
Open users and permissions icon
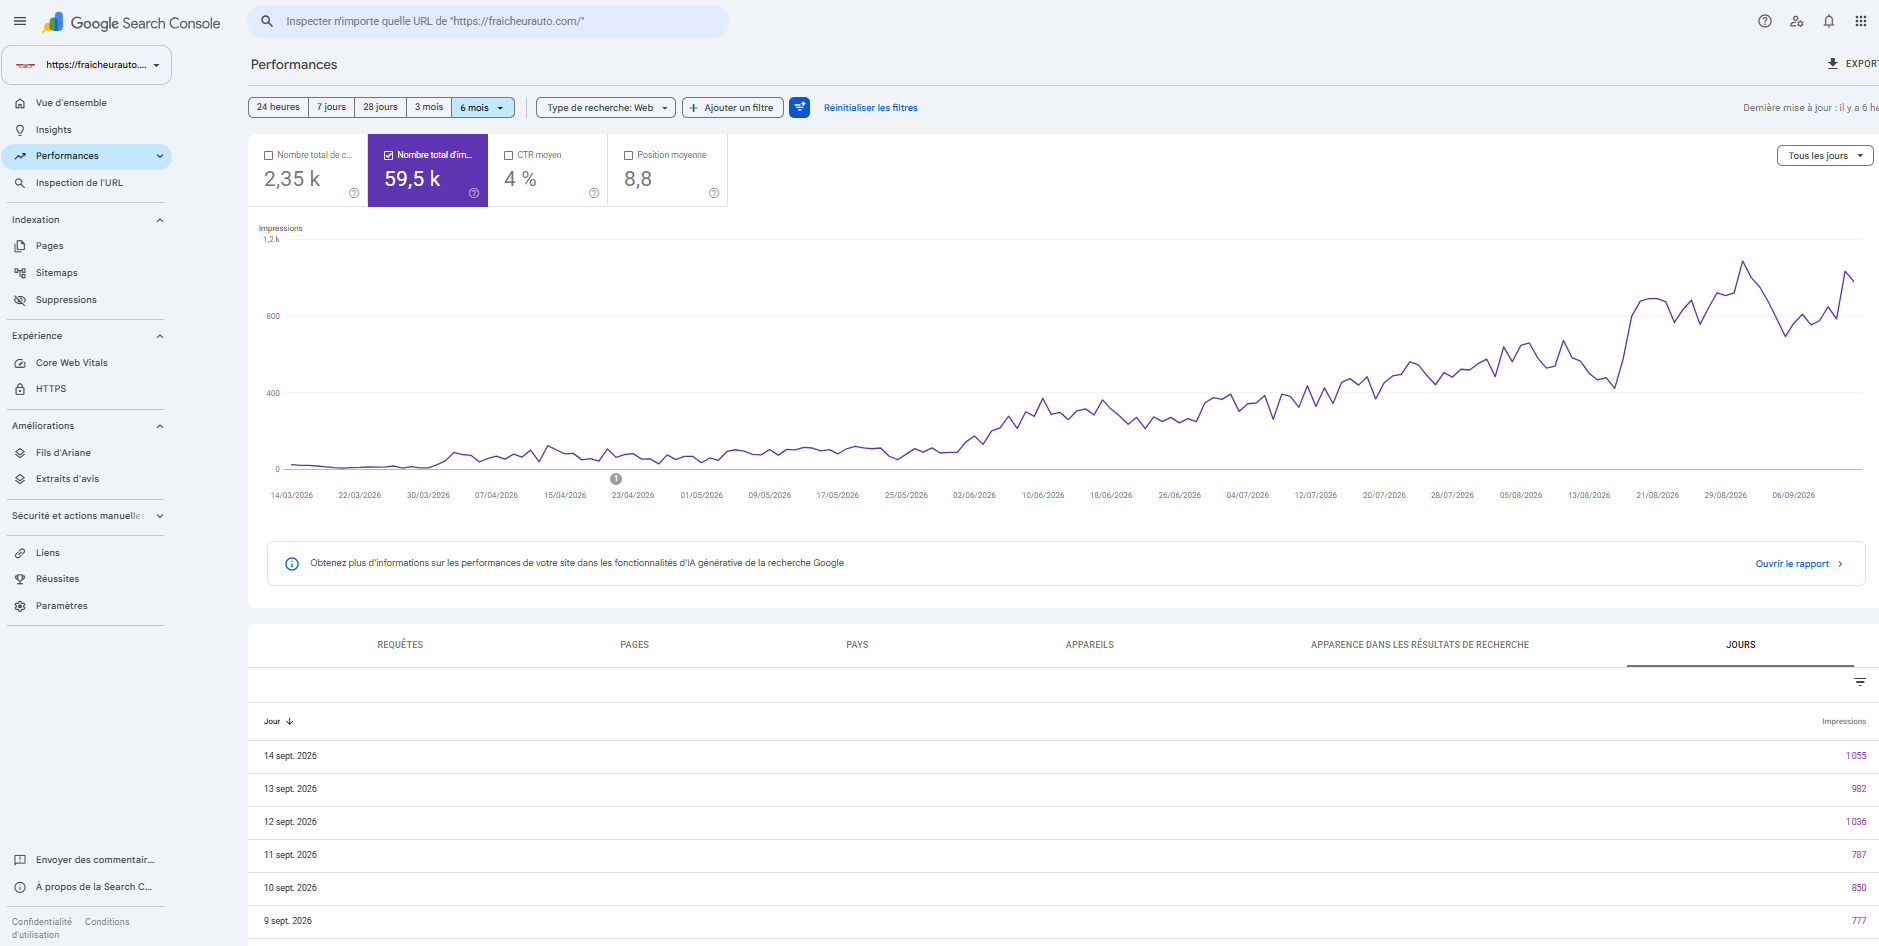(1797, 21)
